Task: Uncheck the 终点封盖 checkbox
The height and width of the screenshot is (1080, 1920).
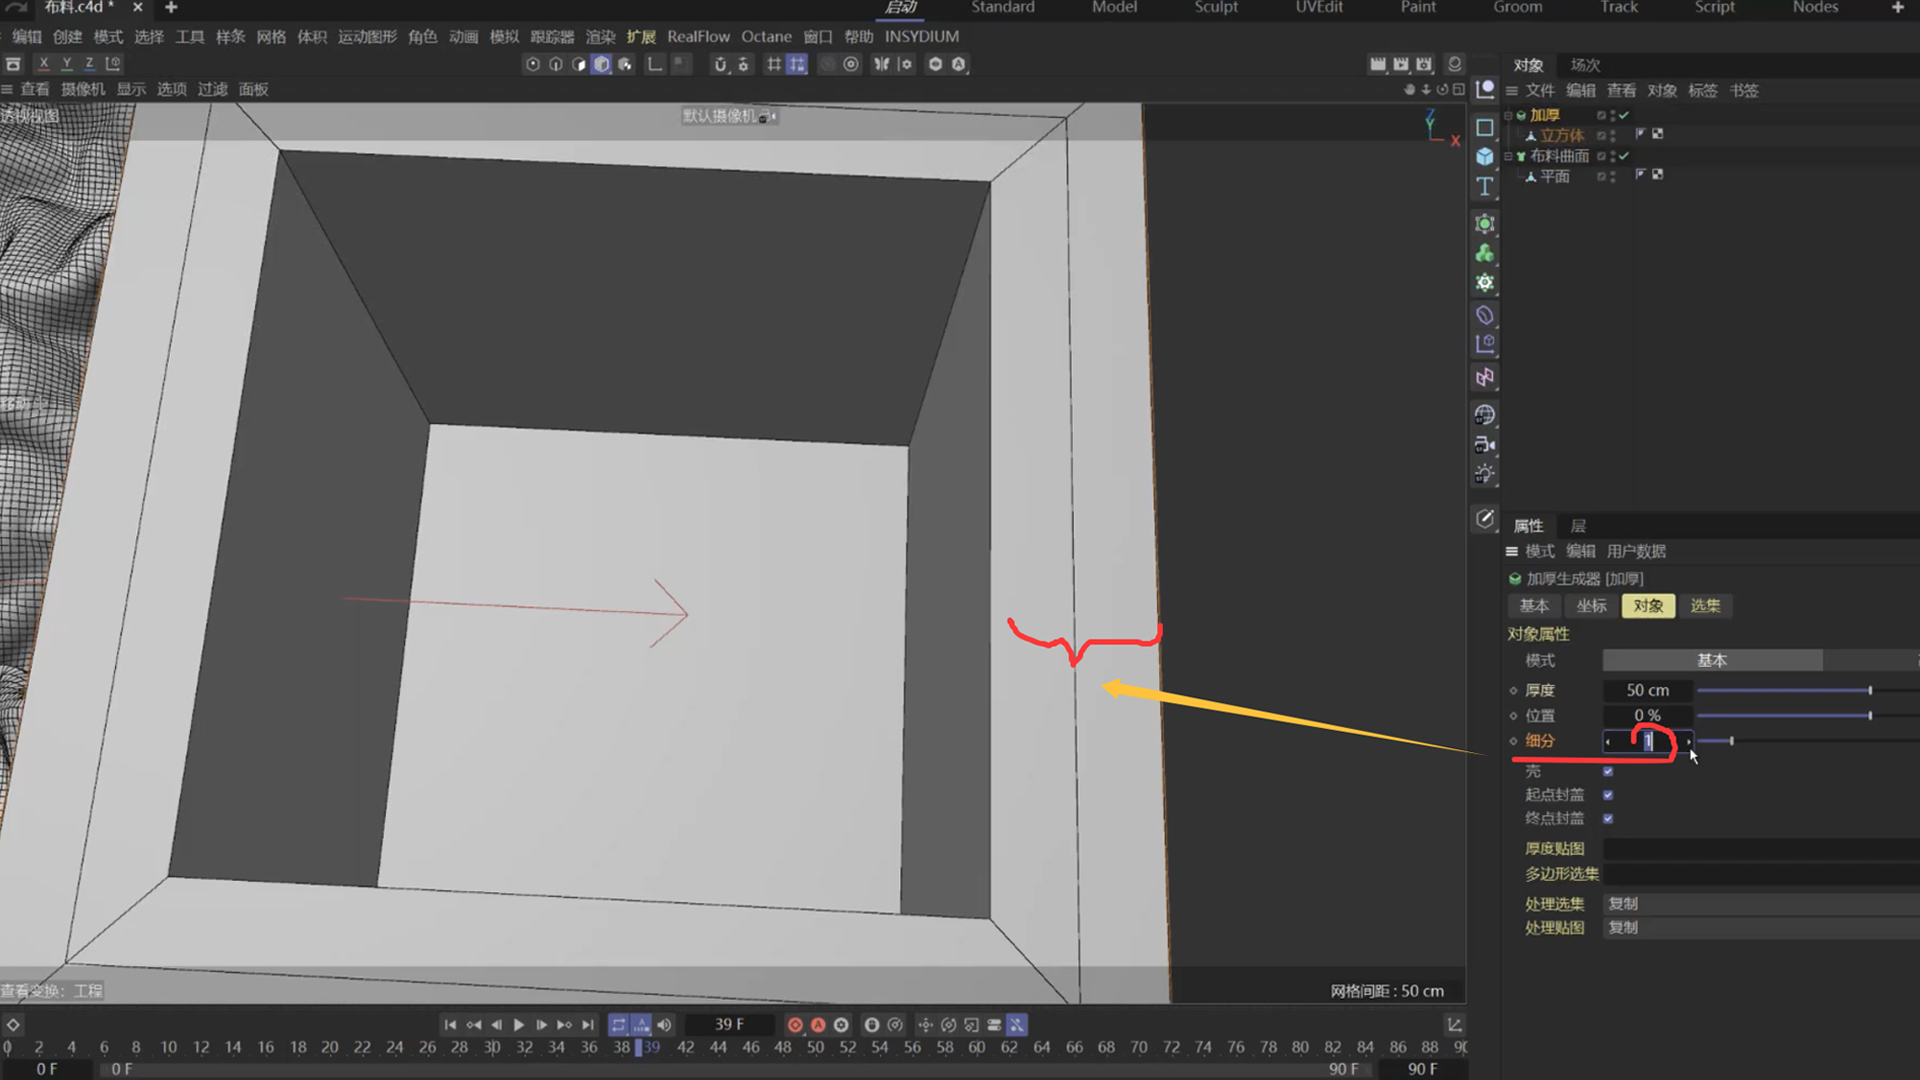Action: 1608,819
